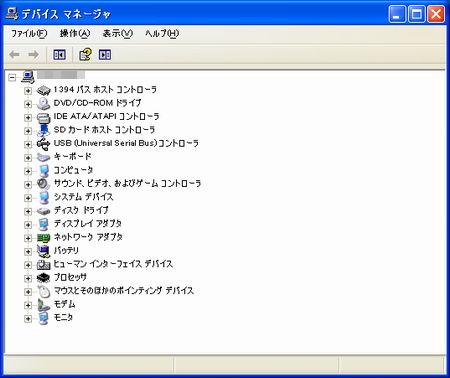Click the mouse pointing device icon

(x=43, y=291)
